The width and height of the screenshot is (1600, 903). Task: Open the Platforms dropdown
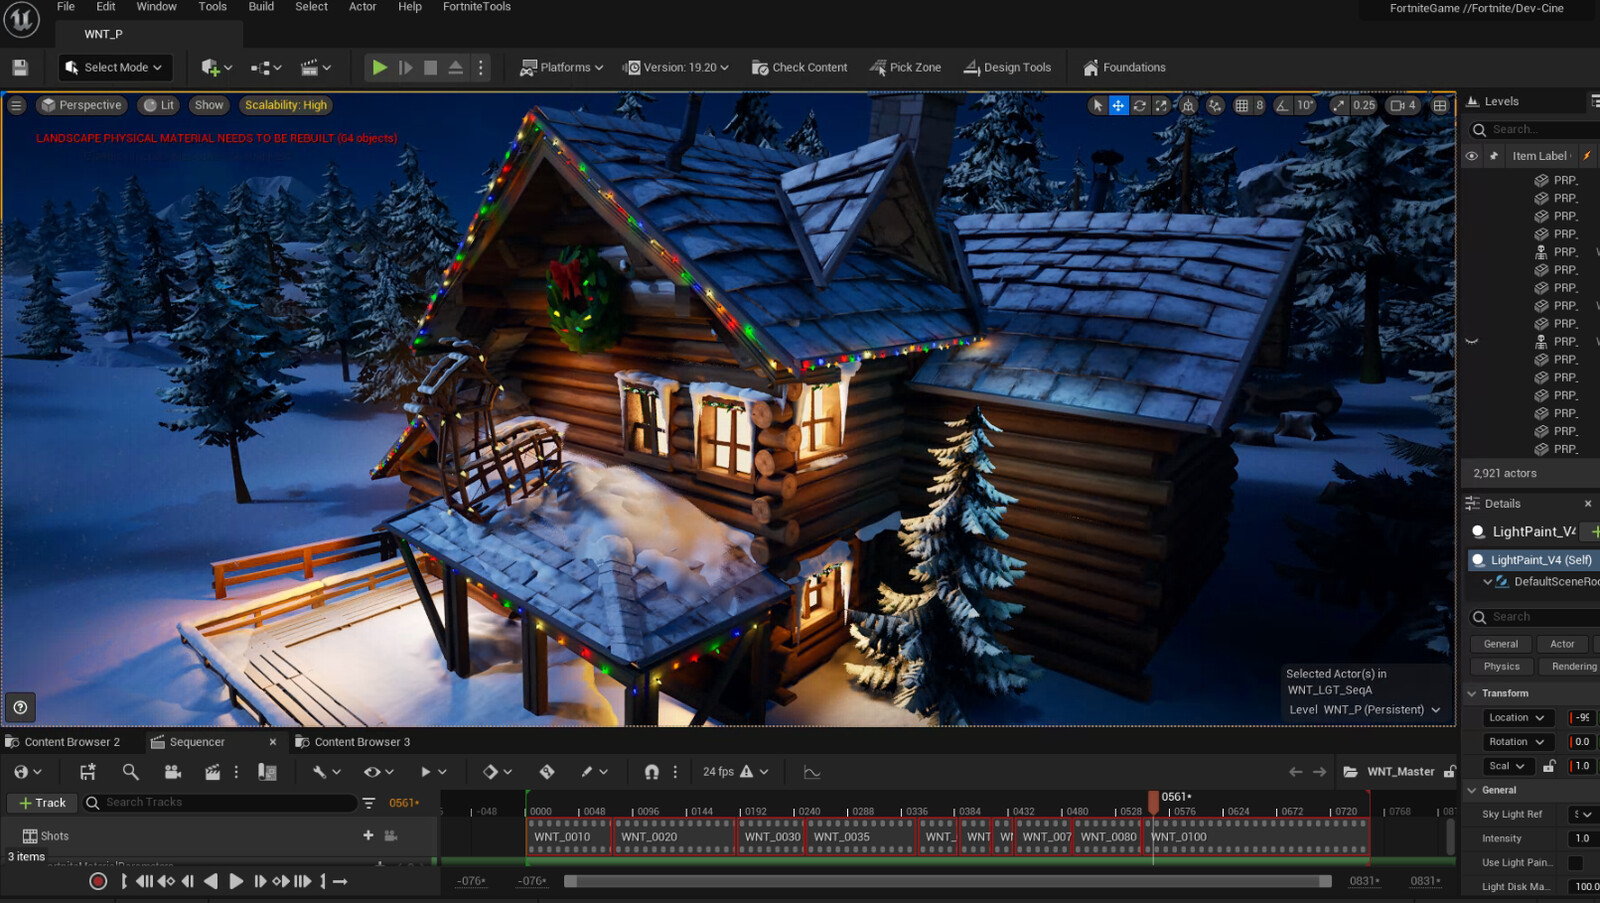pos(562,67)
